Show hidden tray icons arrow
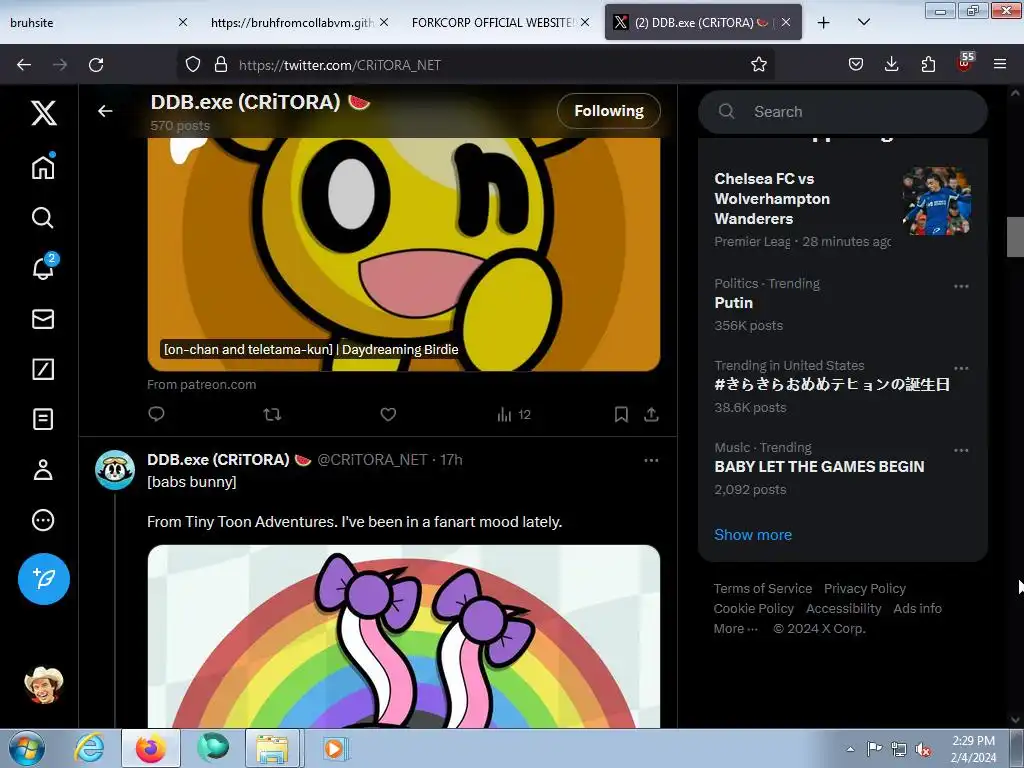1024x768 pixels. [850, 748]
